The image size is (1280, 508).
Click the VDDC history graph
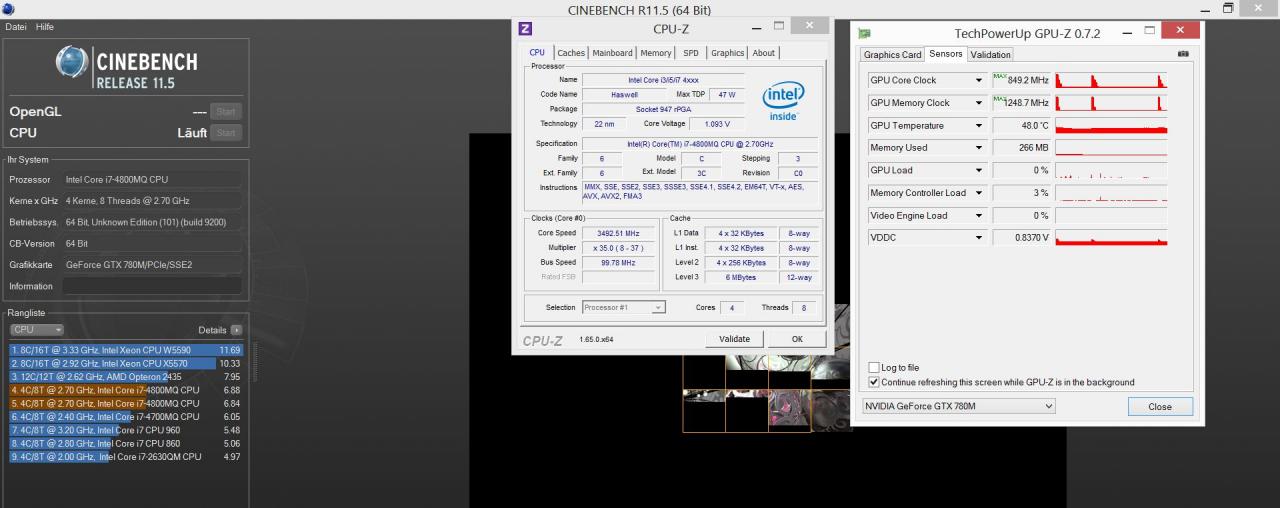pyautogui.click(x=1111, y=238)
